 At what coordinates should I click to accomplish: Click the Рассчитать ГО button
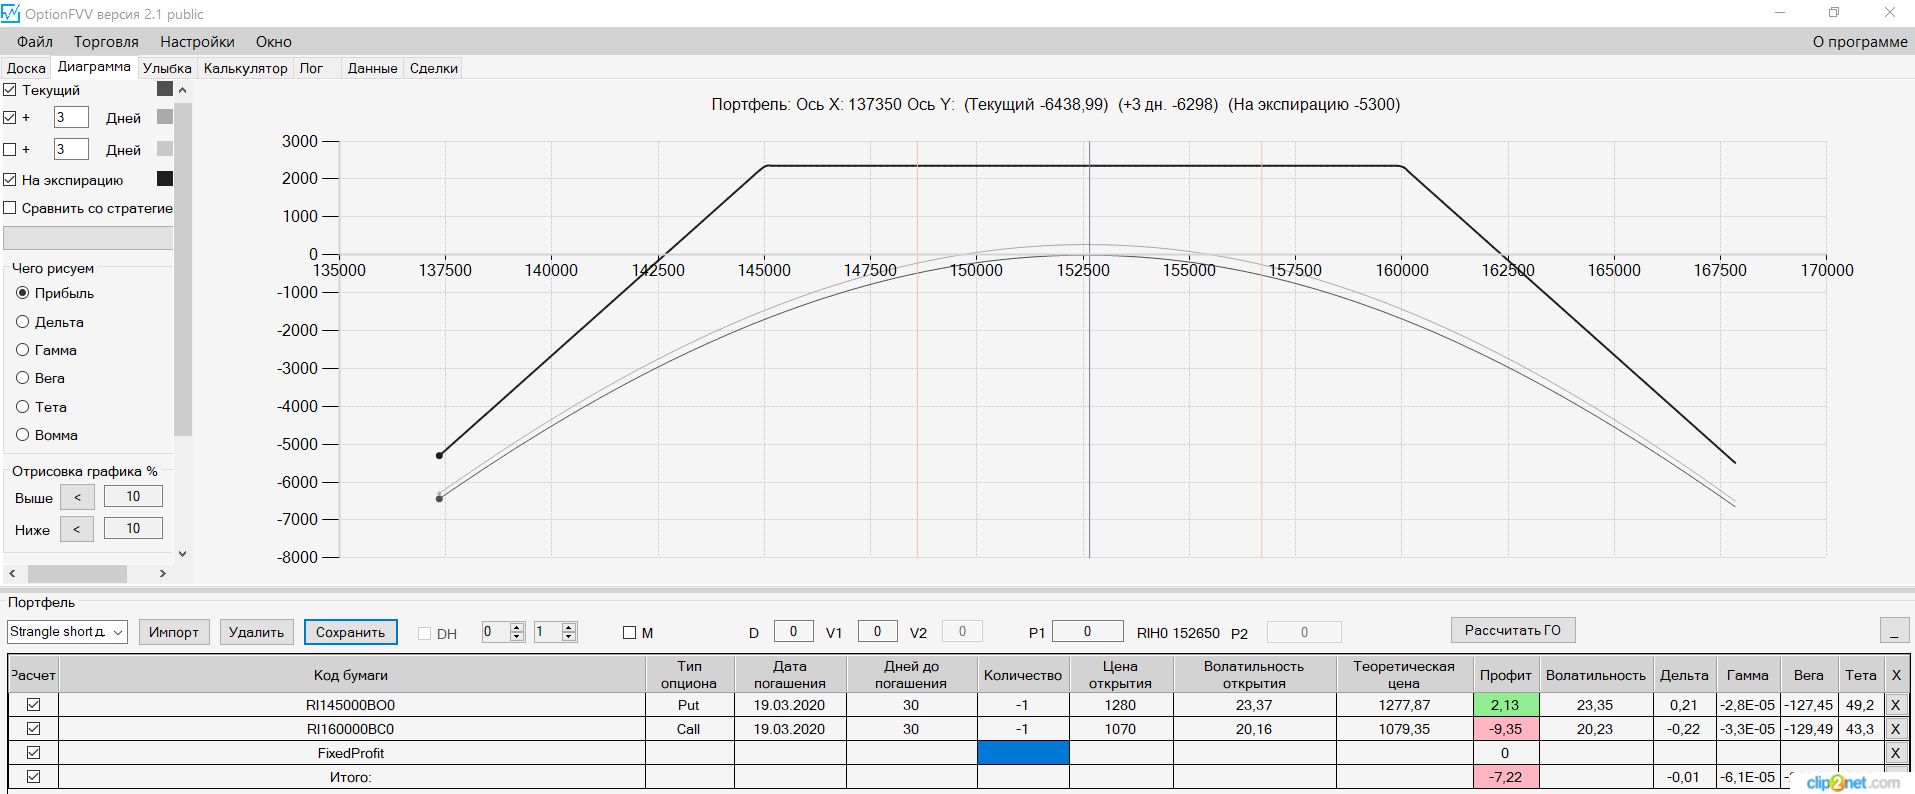click(x=1513, y=630)
